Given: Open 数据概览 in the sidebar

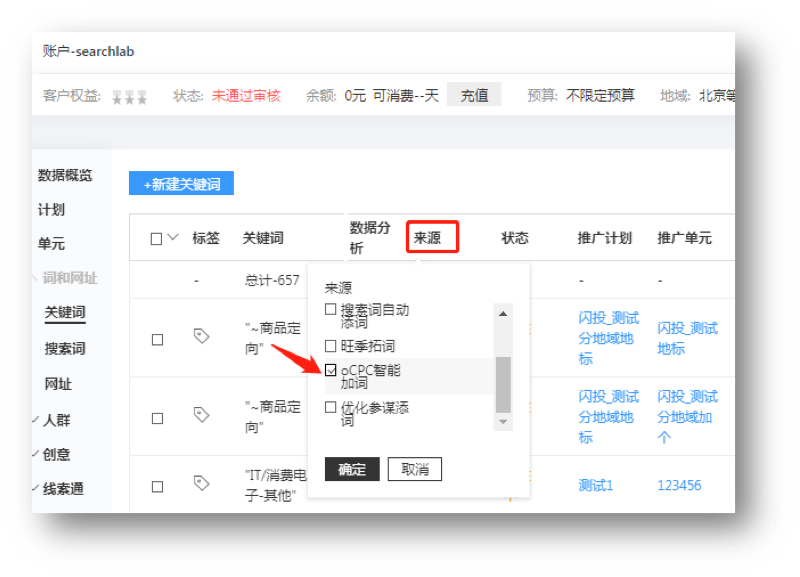Looking at the screenshot, I should 65,175.
